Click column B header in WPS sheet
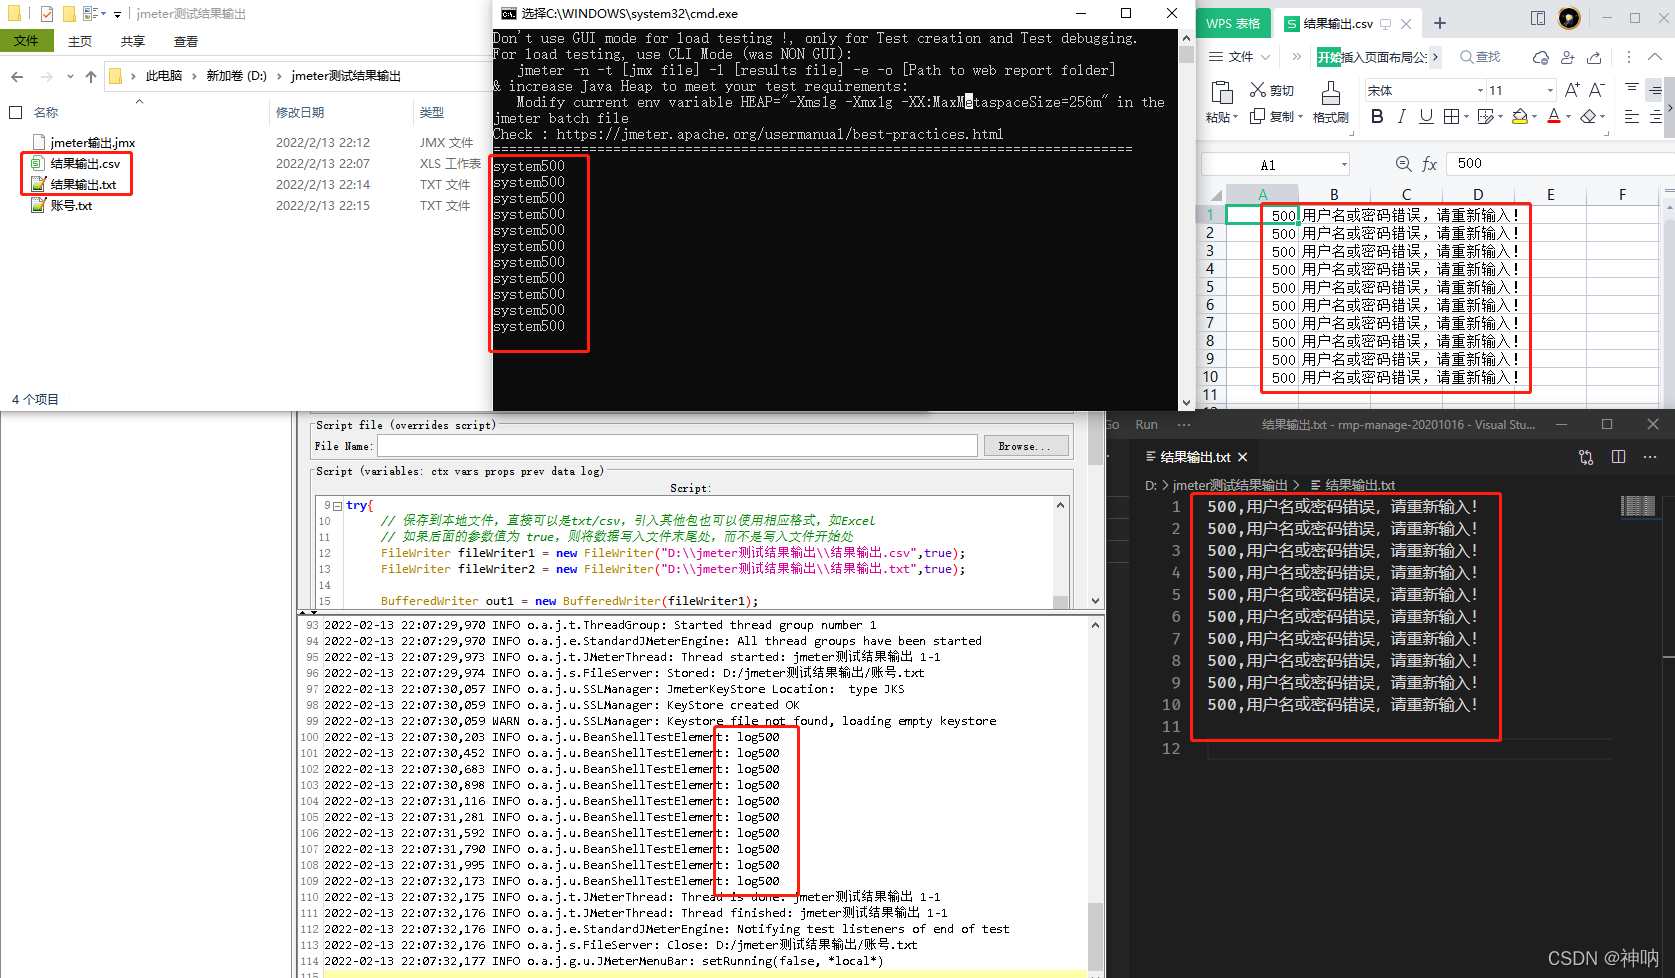The width and height of the screenshot is (1675, 978). pyautogui.click(x=1334, y=195)
